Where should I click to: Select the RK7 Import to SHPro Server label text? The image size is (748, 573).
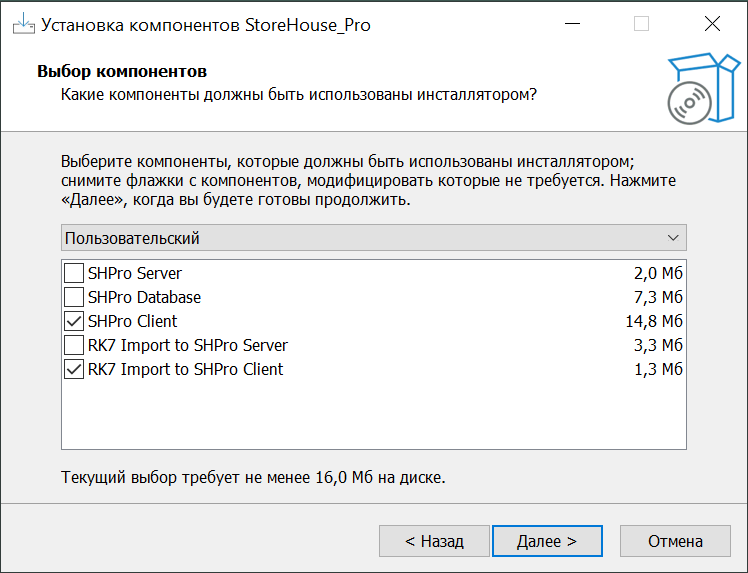187,345
